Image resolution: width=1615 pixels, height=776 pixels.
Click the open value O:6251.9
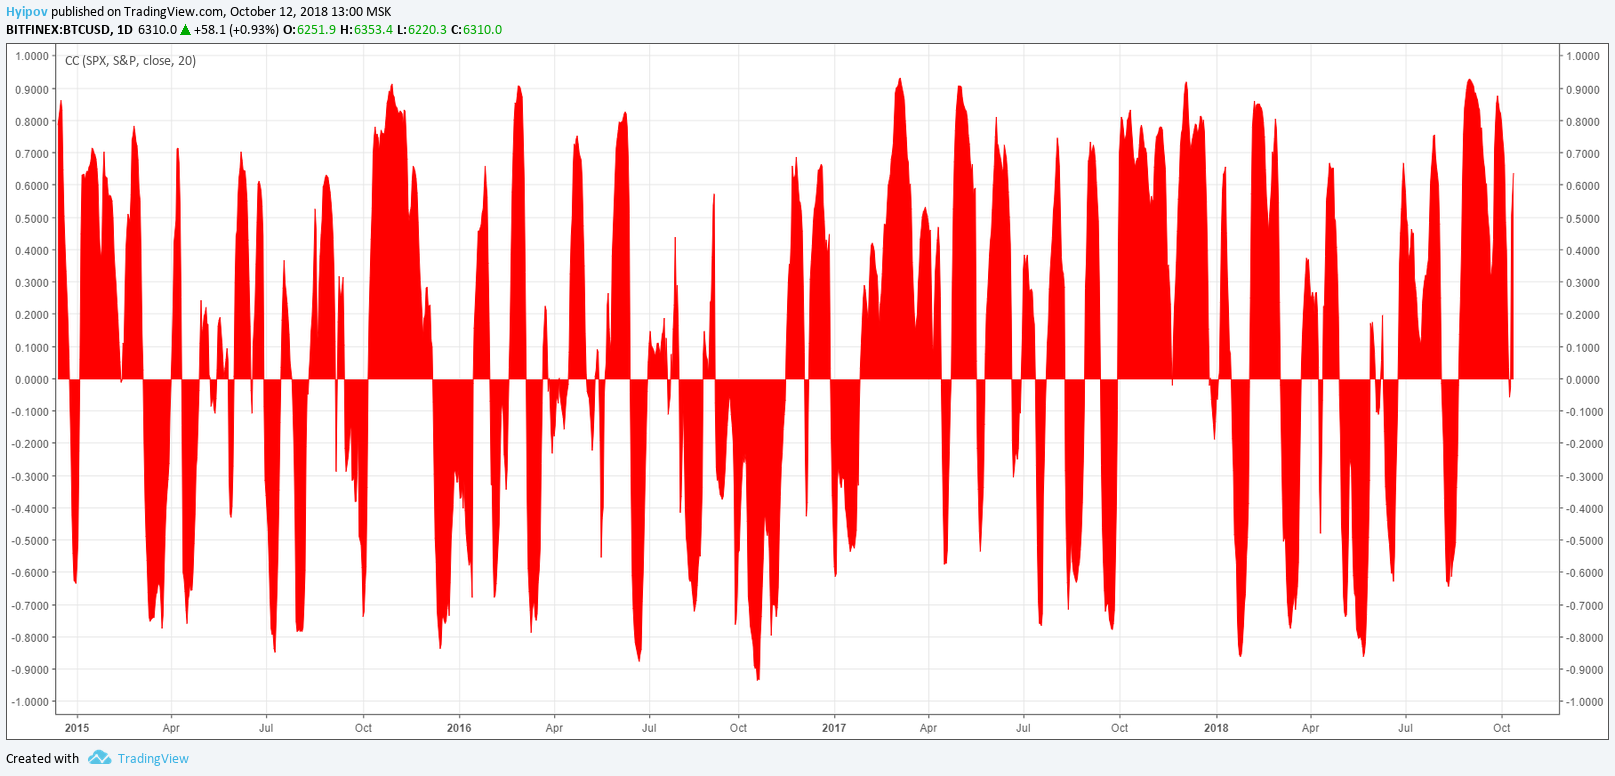(x=310, y=30)
